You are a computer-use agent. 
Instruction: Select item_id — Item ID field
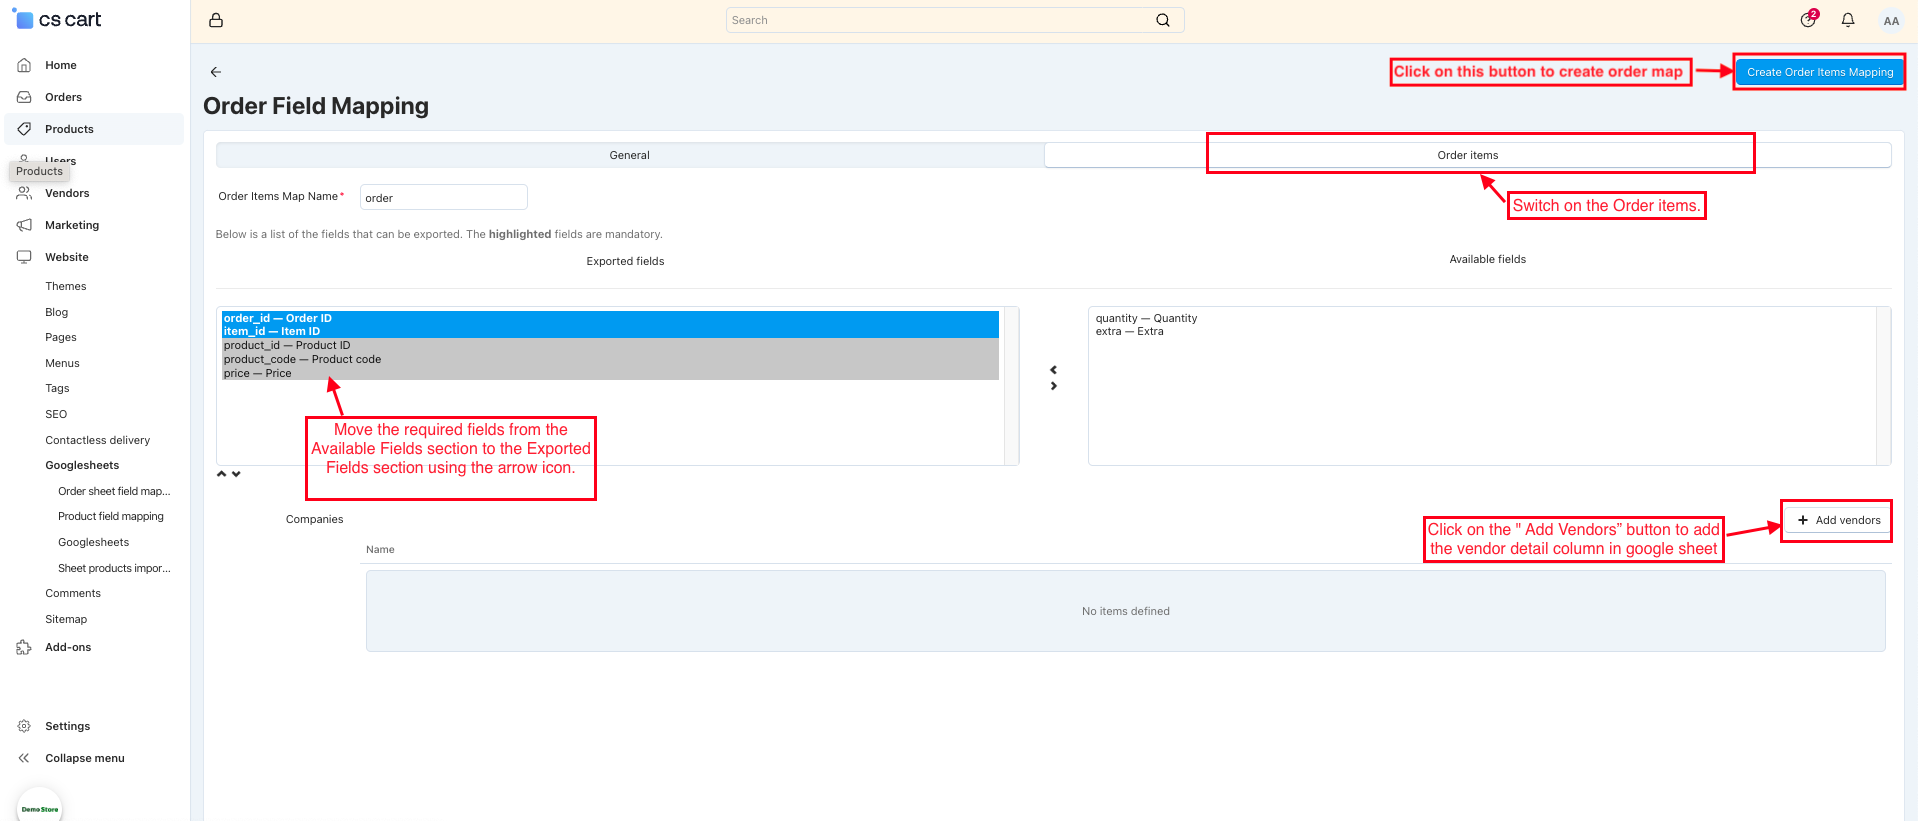[610, 331]
